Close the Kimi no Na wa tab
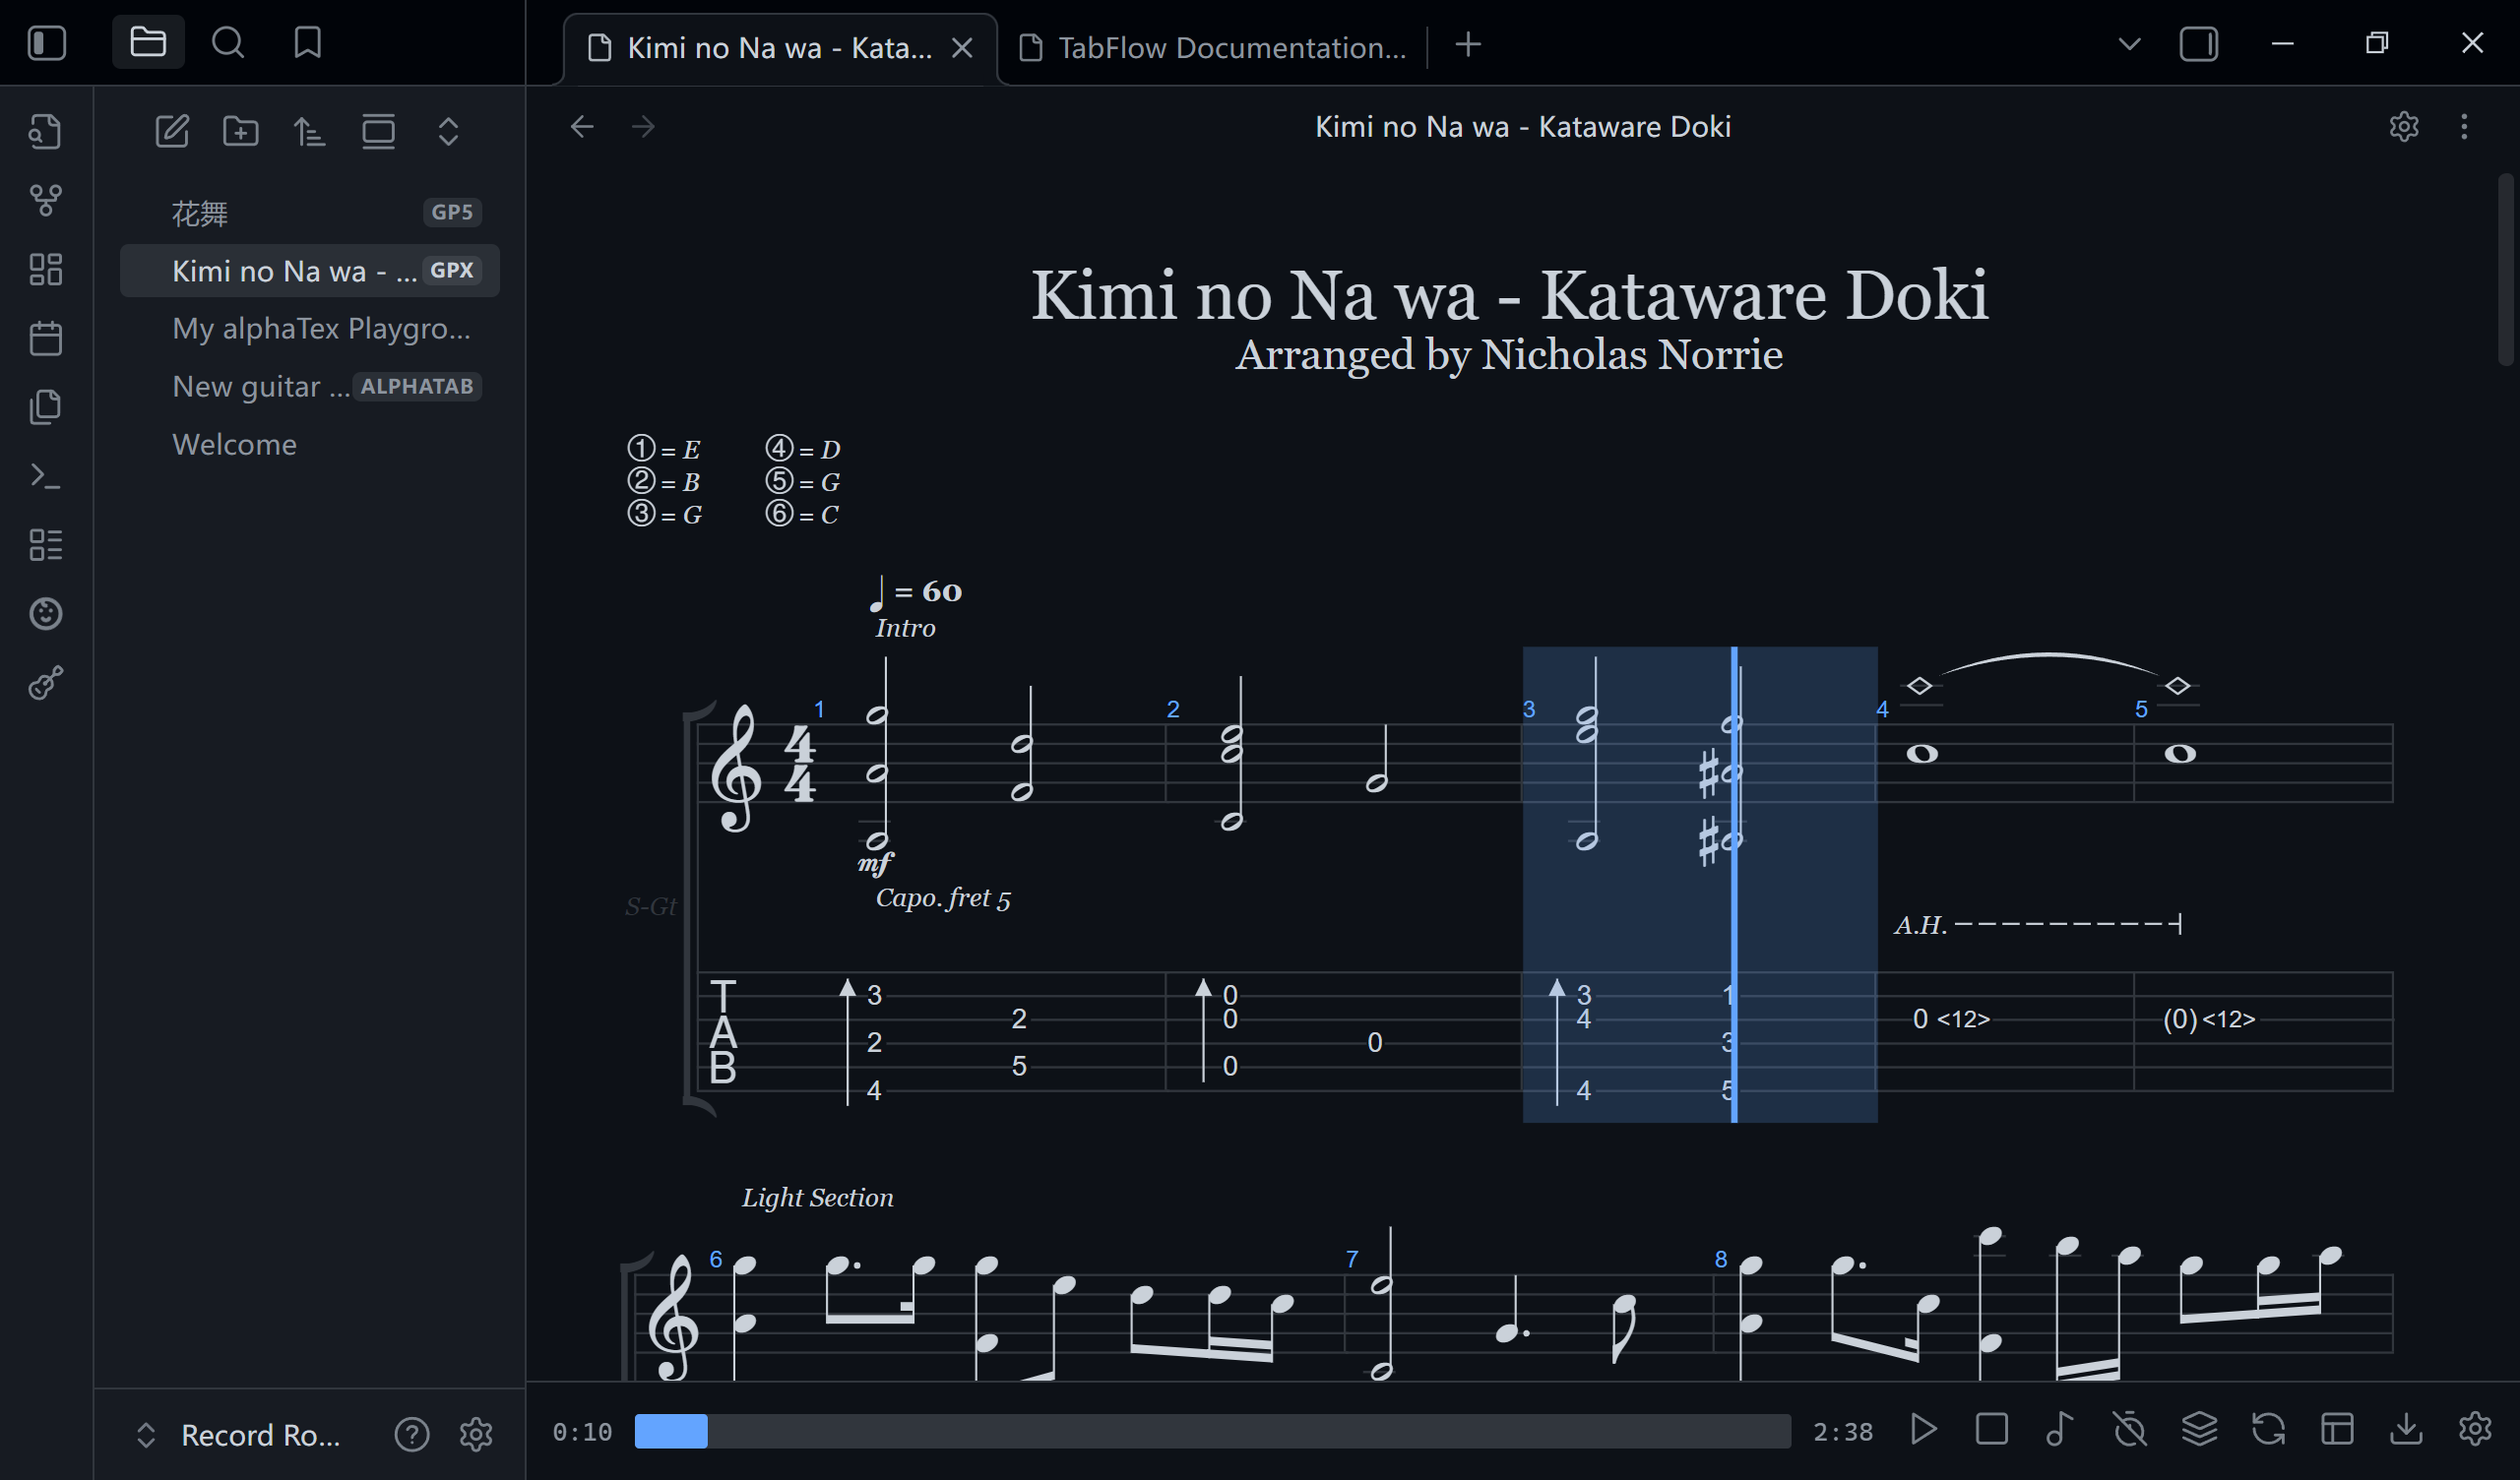This screenshot has width=2520, height=1480. pyautogui.click(x=962, y=47)
